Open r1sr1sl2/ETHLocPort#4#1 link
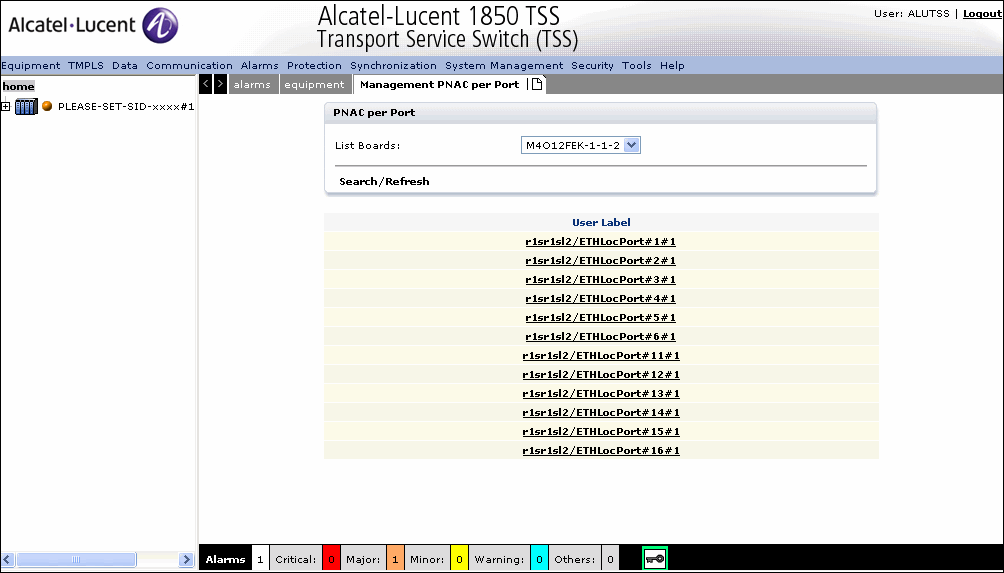 601,298
